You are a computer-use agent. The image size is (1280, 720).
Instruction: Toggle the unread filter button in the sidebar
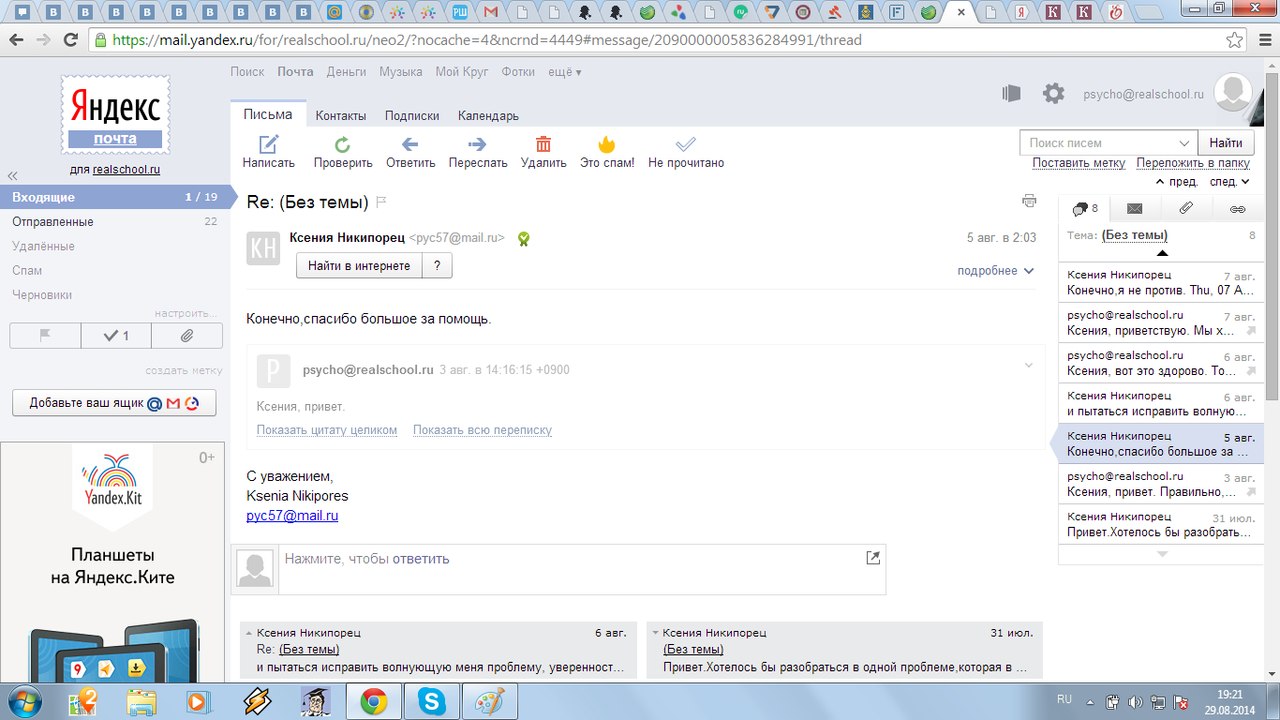pyautogui.click(x=116, y=336)
